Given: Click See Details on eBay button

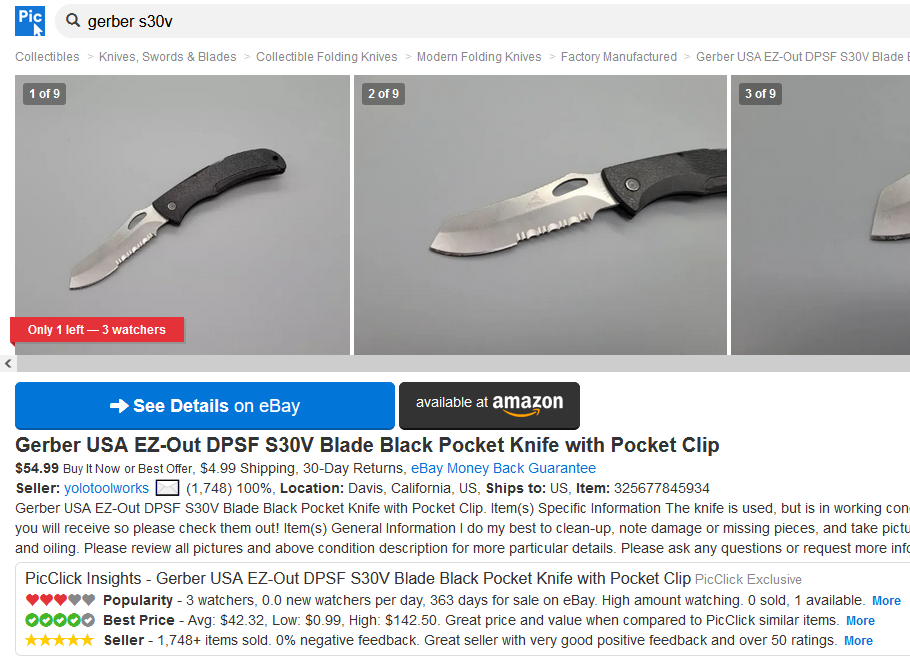Looking at the screenshot, I should (205, 406).
